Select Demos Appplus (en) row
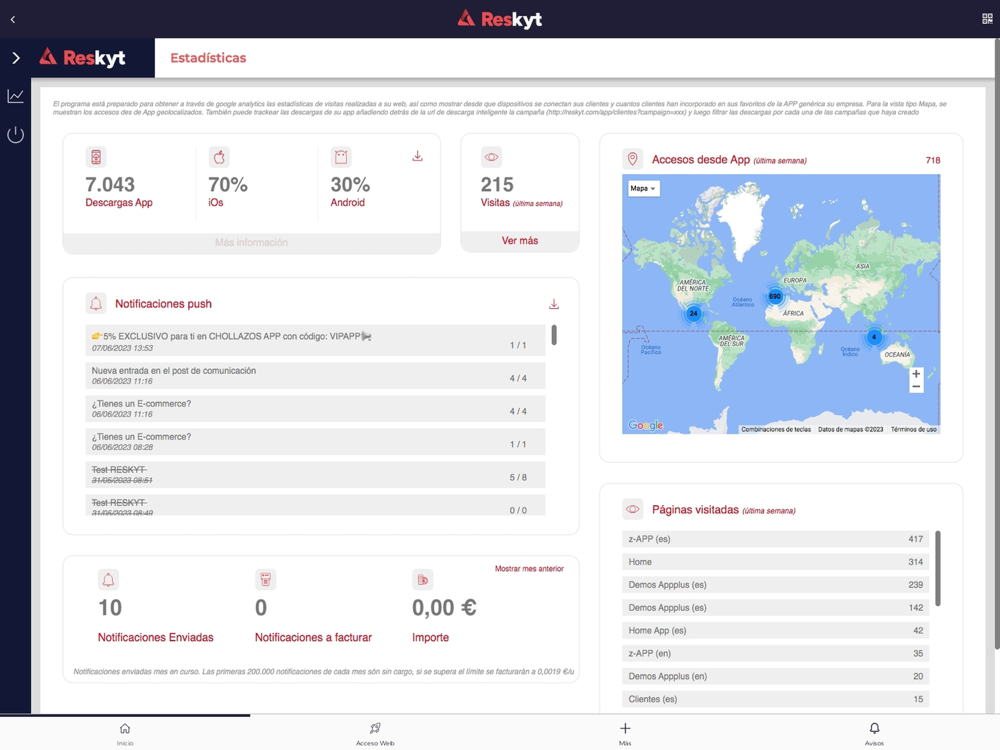 (776, 677)
